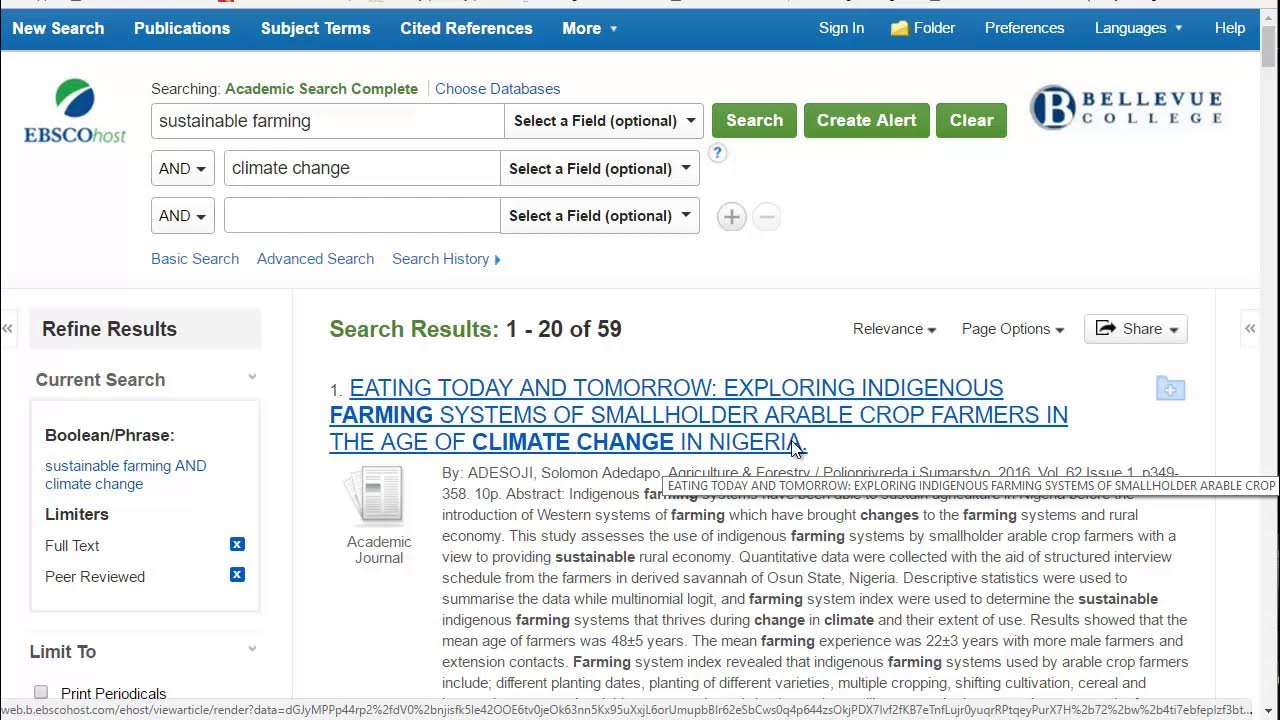1280x720 pixels.
Task: Open the Share dropdown
Action: click(x=1136, y=329)
